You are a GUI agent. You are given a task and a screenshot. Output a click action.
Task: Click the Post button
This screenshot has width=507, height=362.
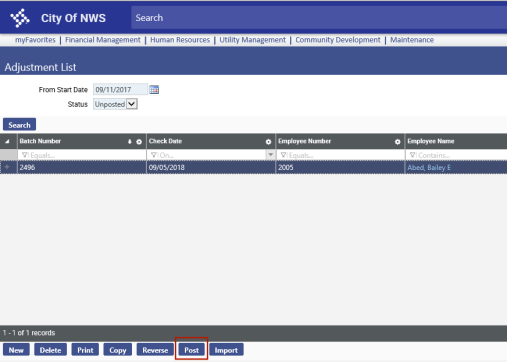pos(191,350)
